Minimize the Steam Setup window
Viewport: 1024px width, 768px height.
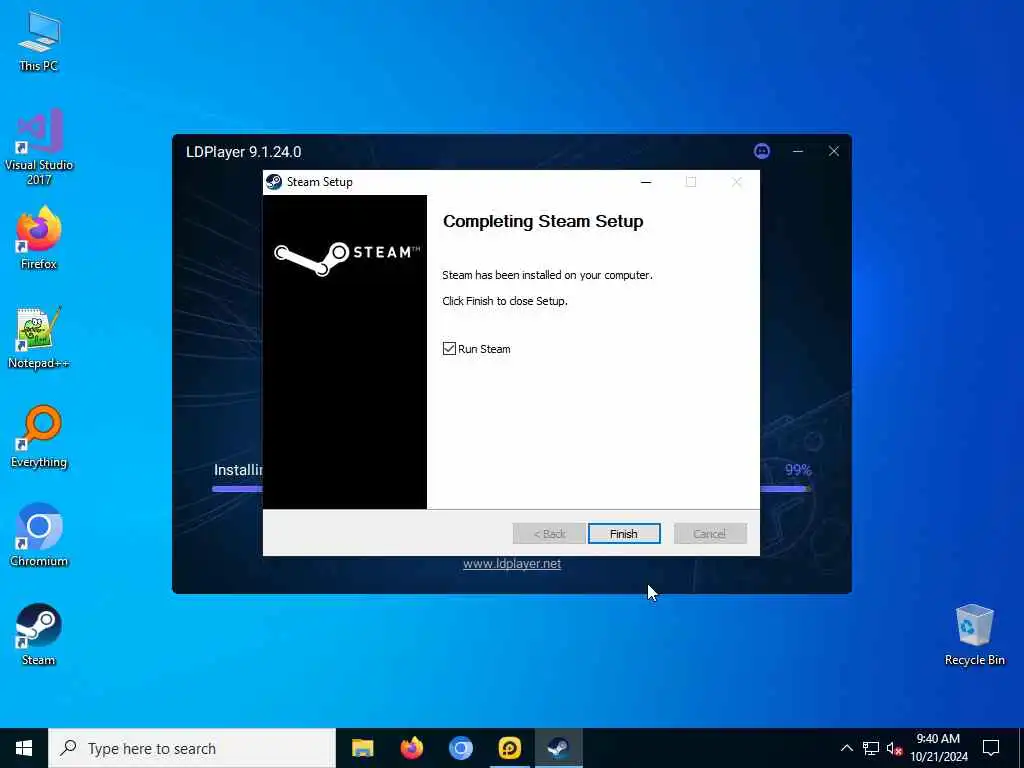click(646, 182)
